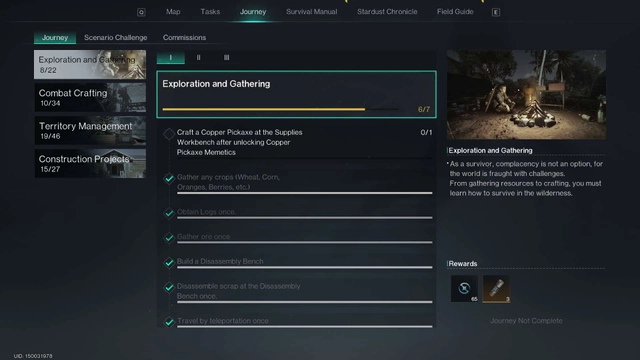This screenshot has width=640, height=360.
Task: Switch to Commissions sub-tab
Action: 184,38
